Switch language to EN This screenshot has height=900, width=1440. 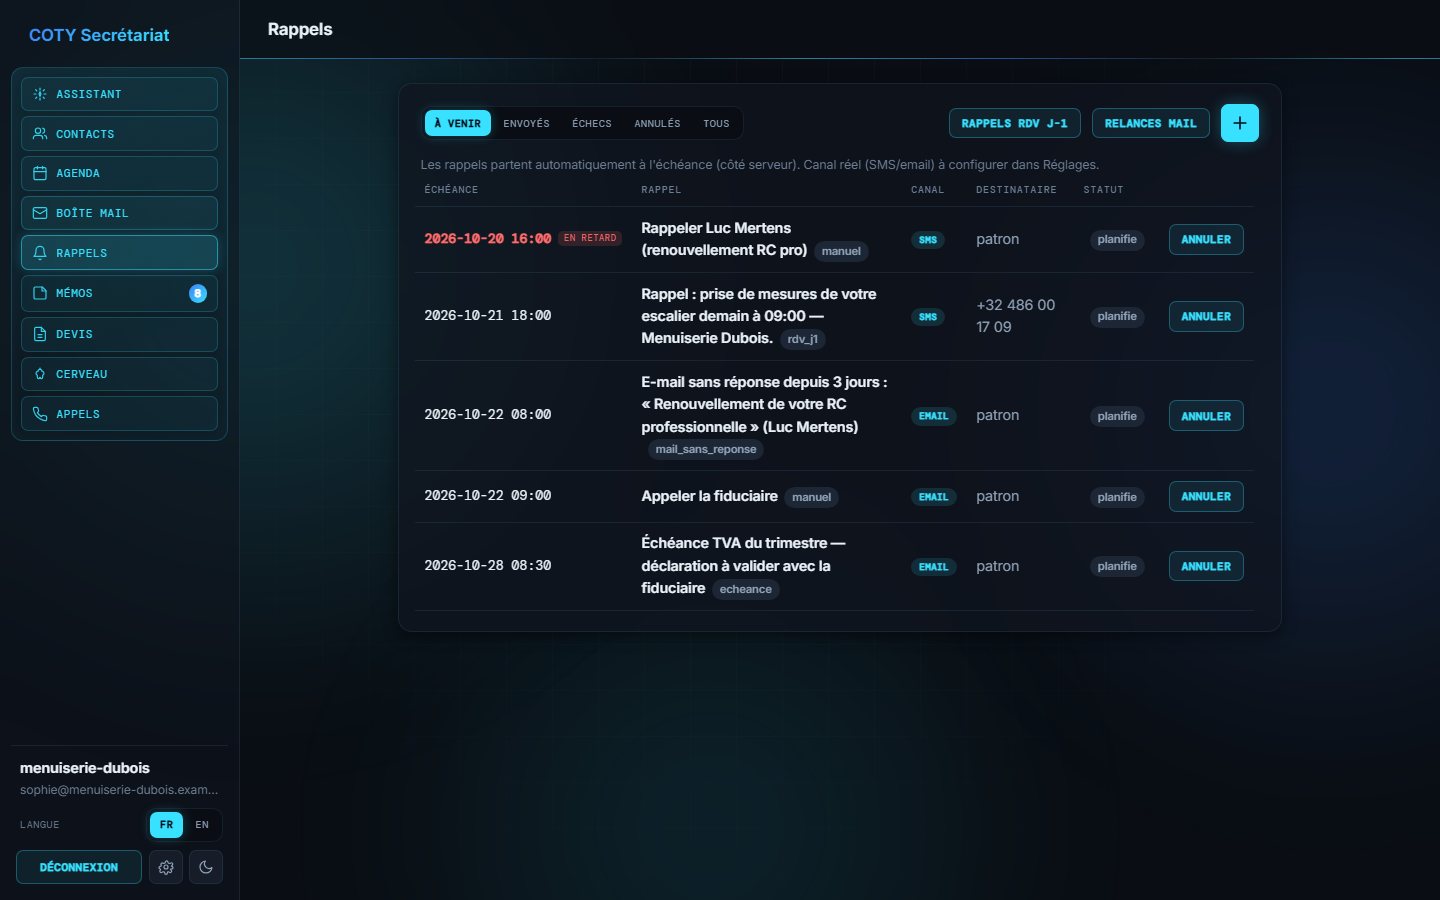point(202,825)
